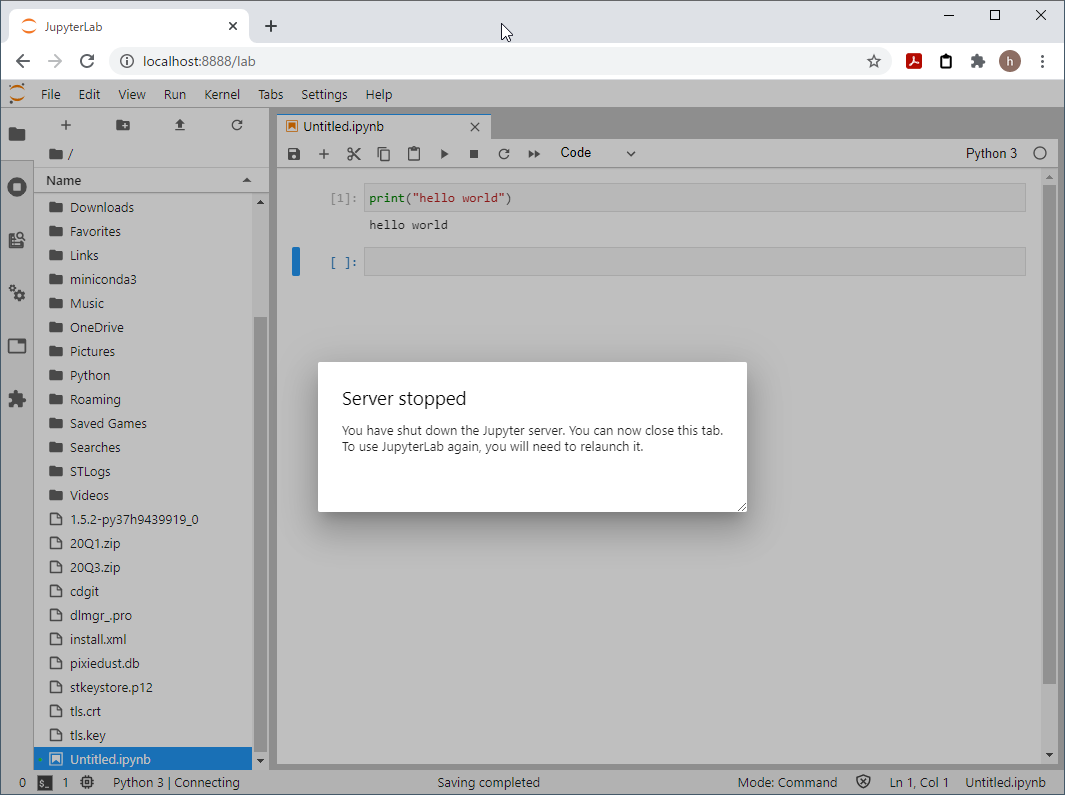Bookmark page with star icon
1065x795 pixels.
[874, 61]
